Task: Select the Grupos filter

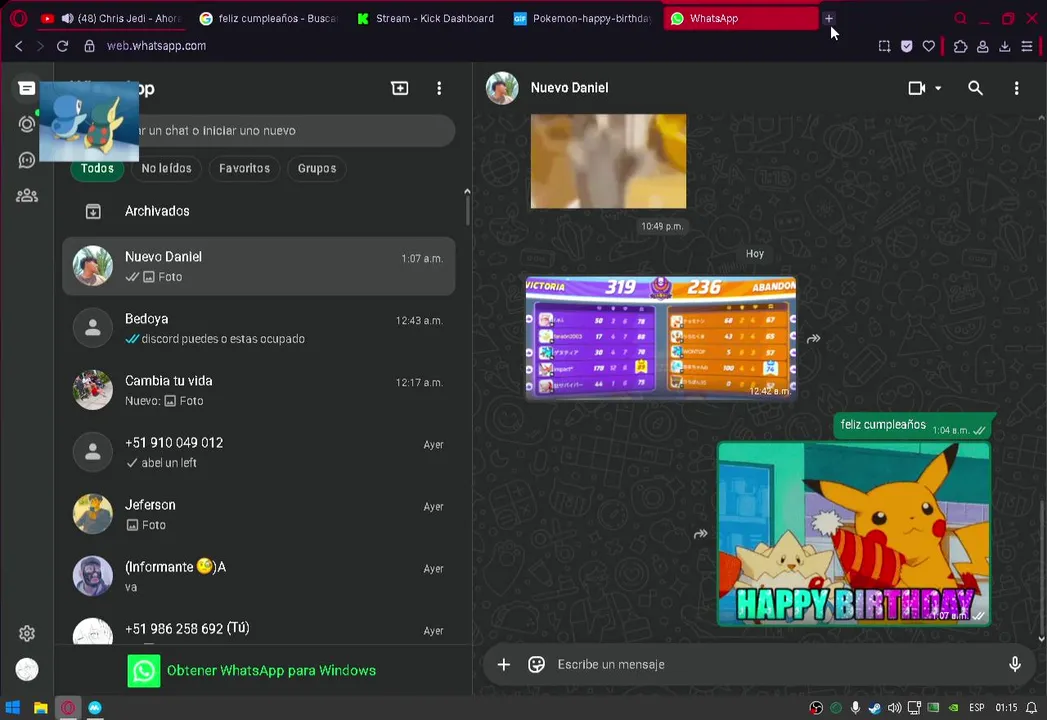Action: tap(317, 168)
